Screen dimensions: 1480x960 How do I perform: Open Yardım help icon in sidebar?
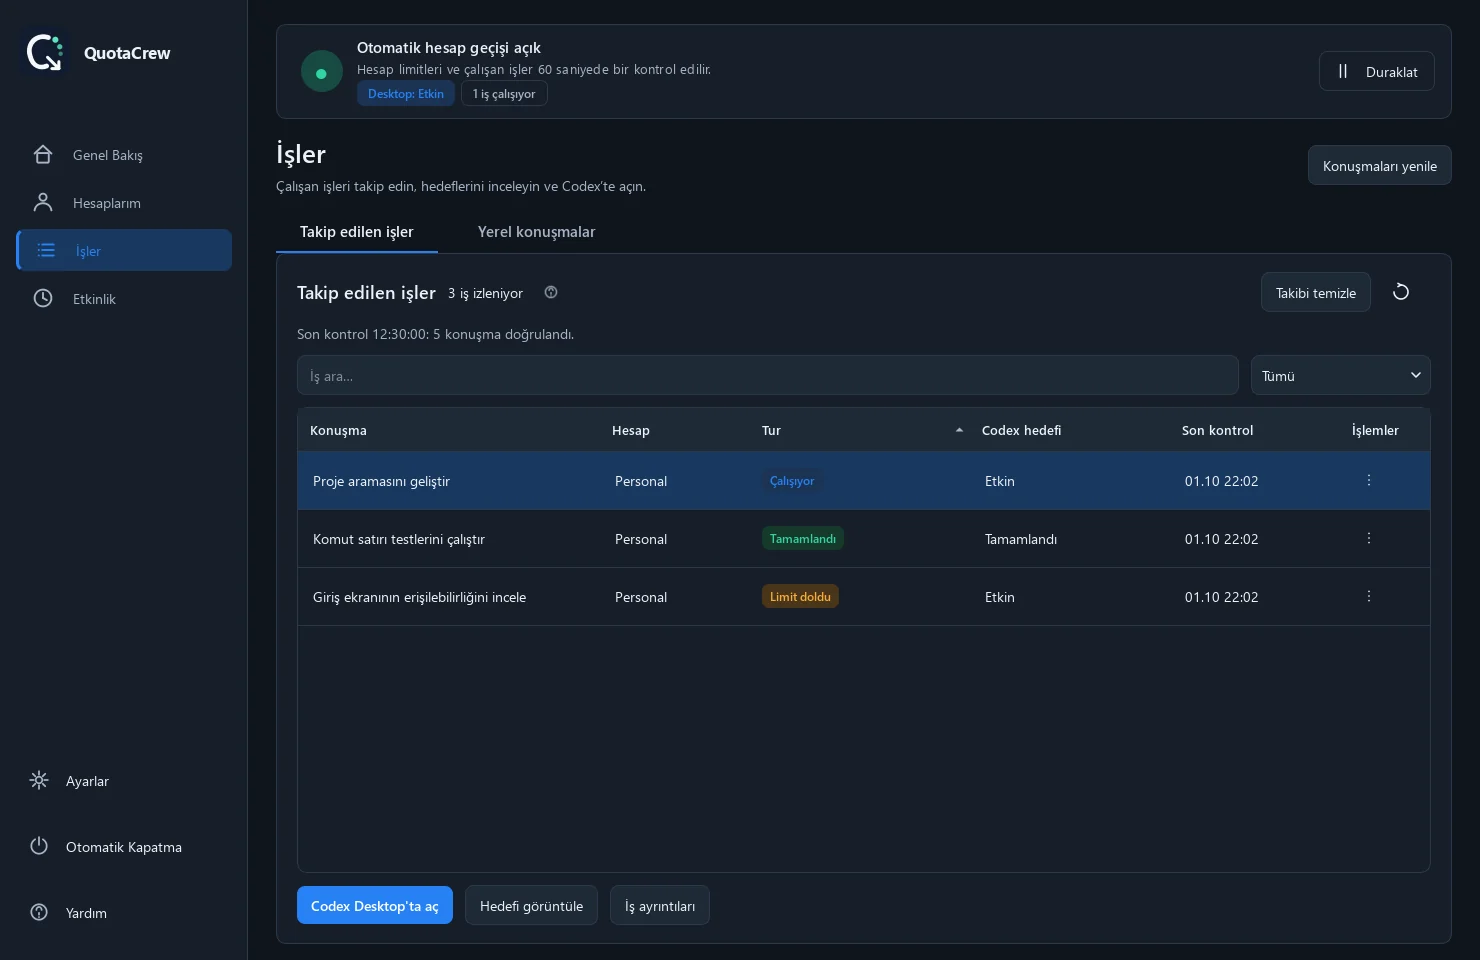tap(39, 912)
